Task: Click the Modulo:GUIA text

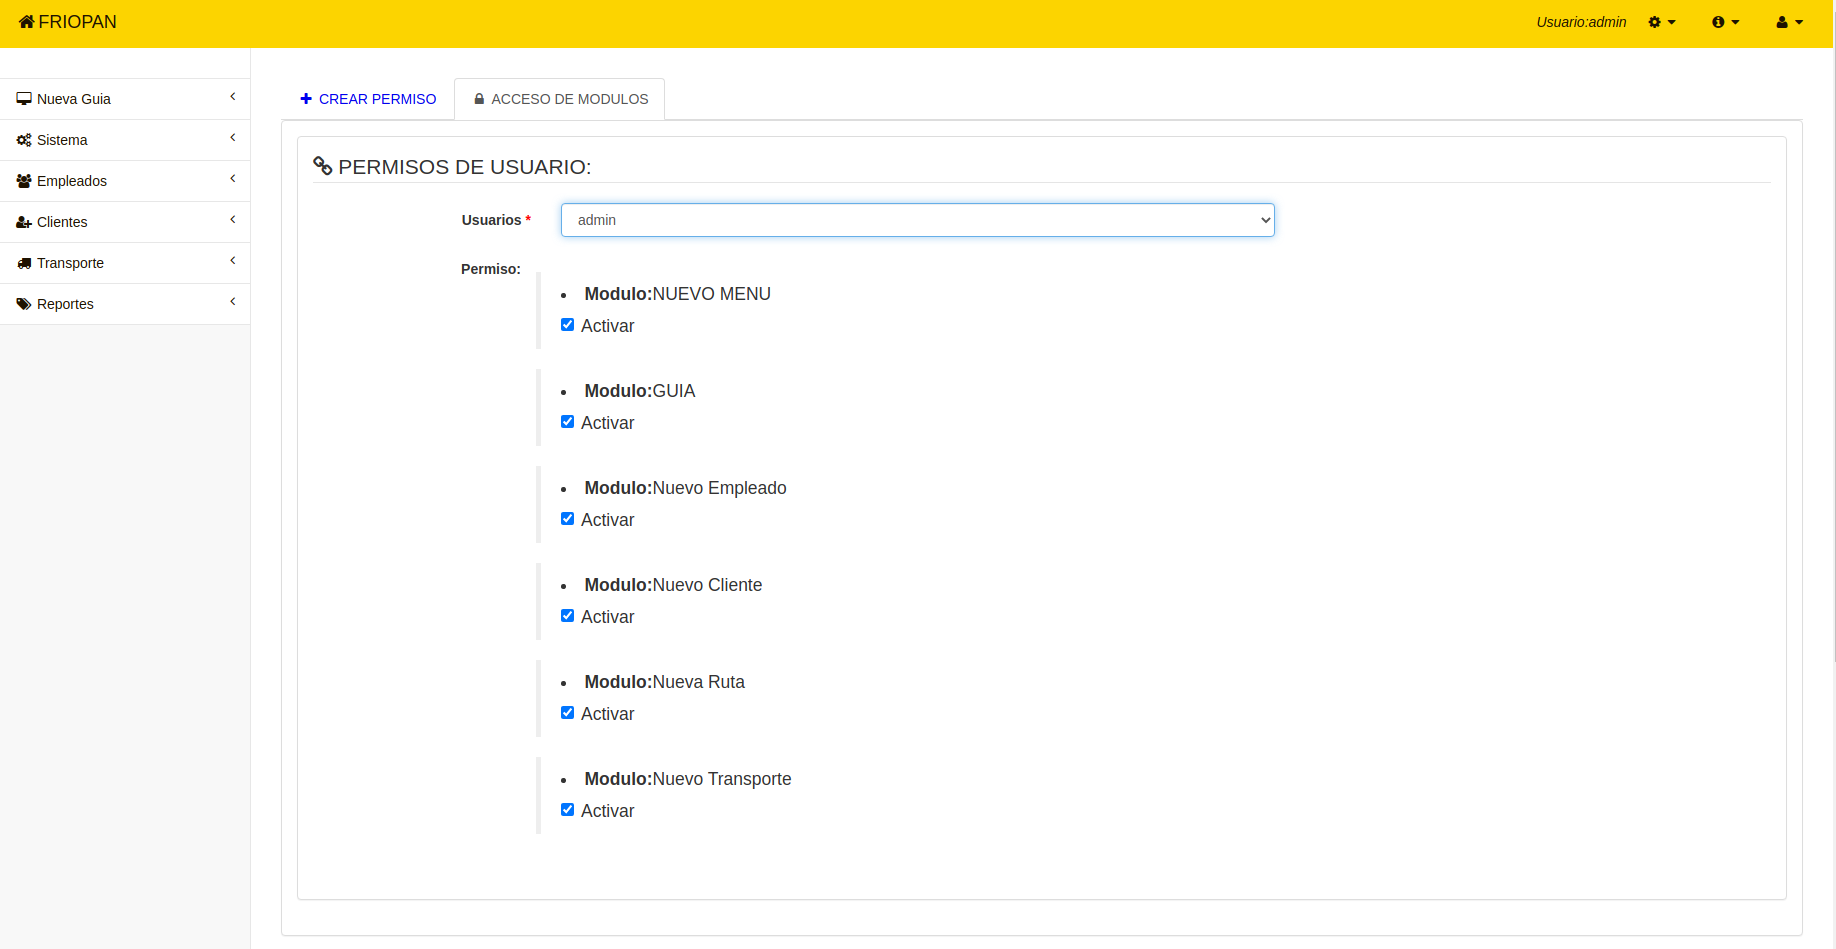Action: coord(640,391)
